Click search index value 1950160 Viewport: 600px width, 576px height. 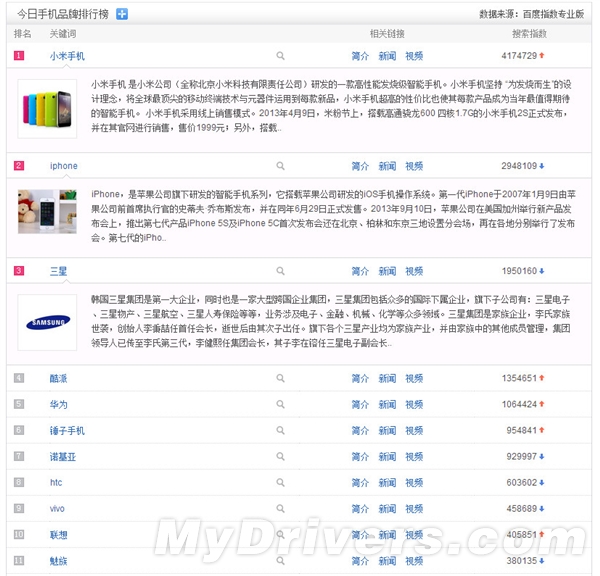[x=519, y=271]
